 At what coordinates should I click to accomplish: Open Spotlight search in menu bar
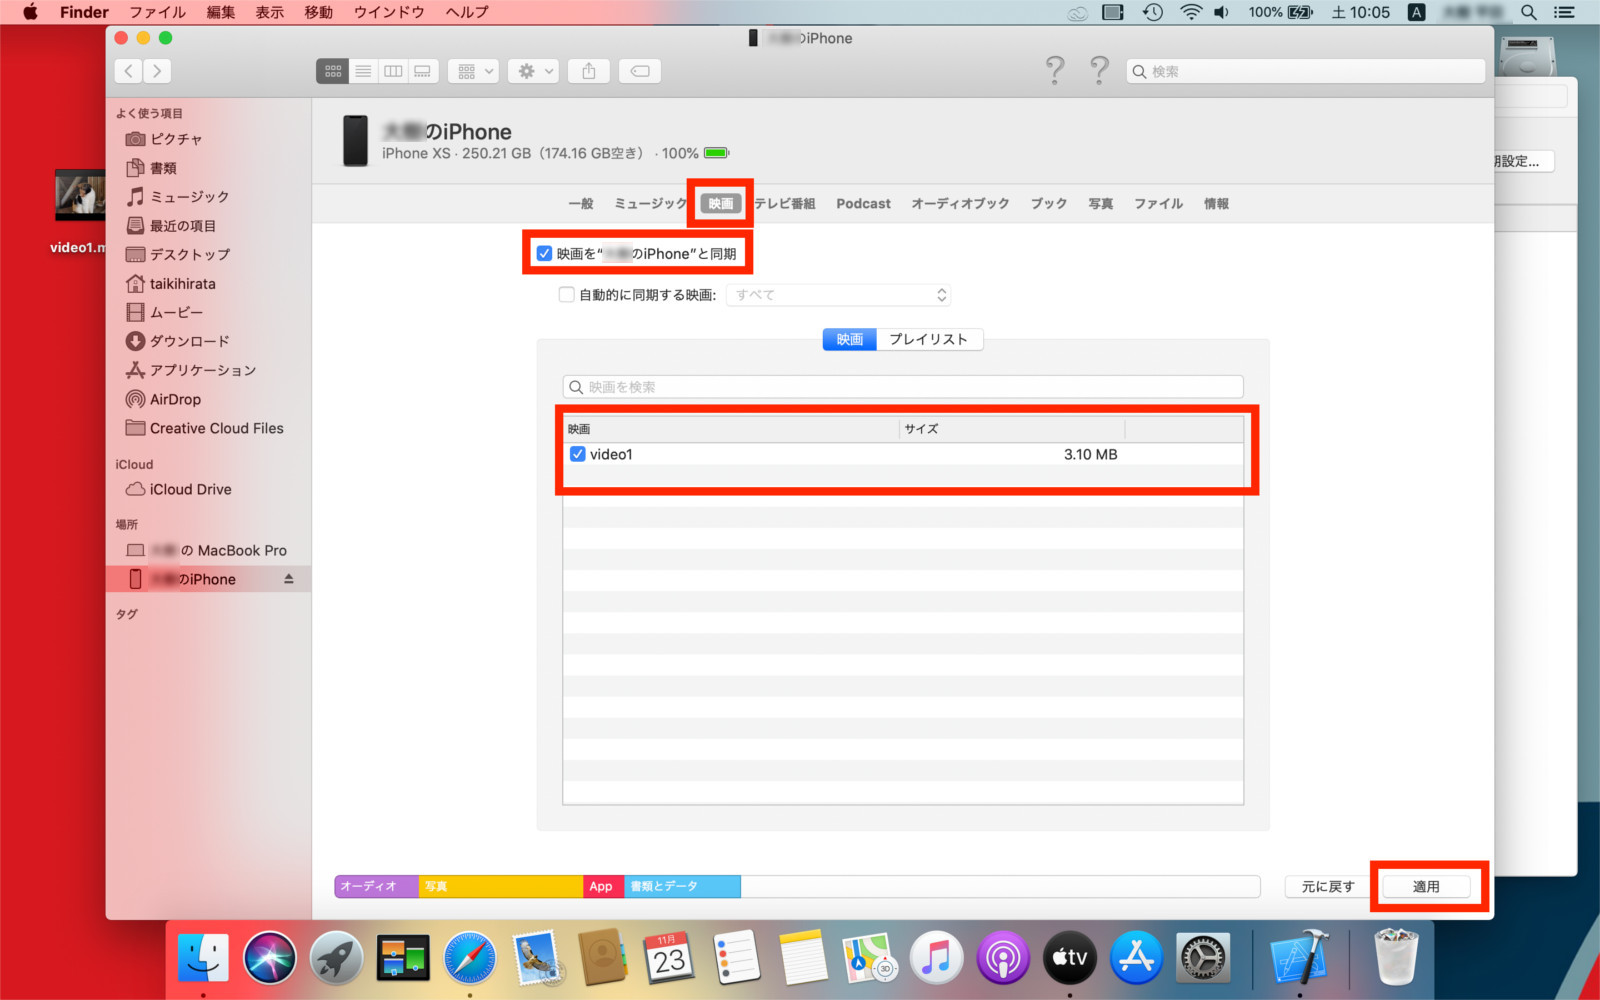1529,12
